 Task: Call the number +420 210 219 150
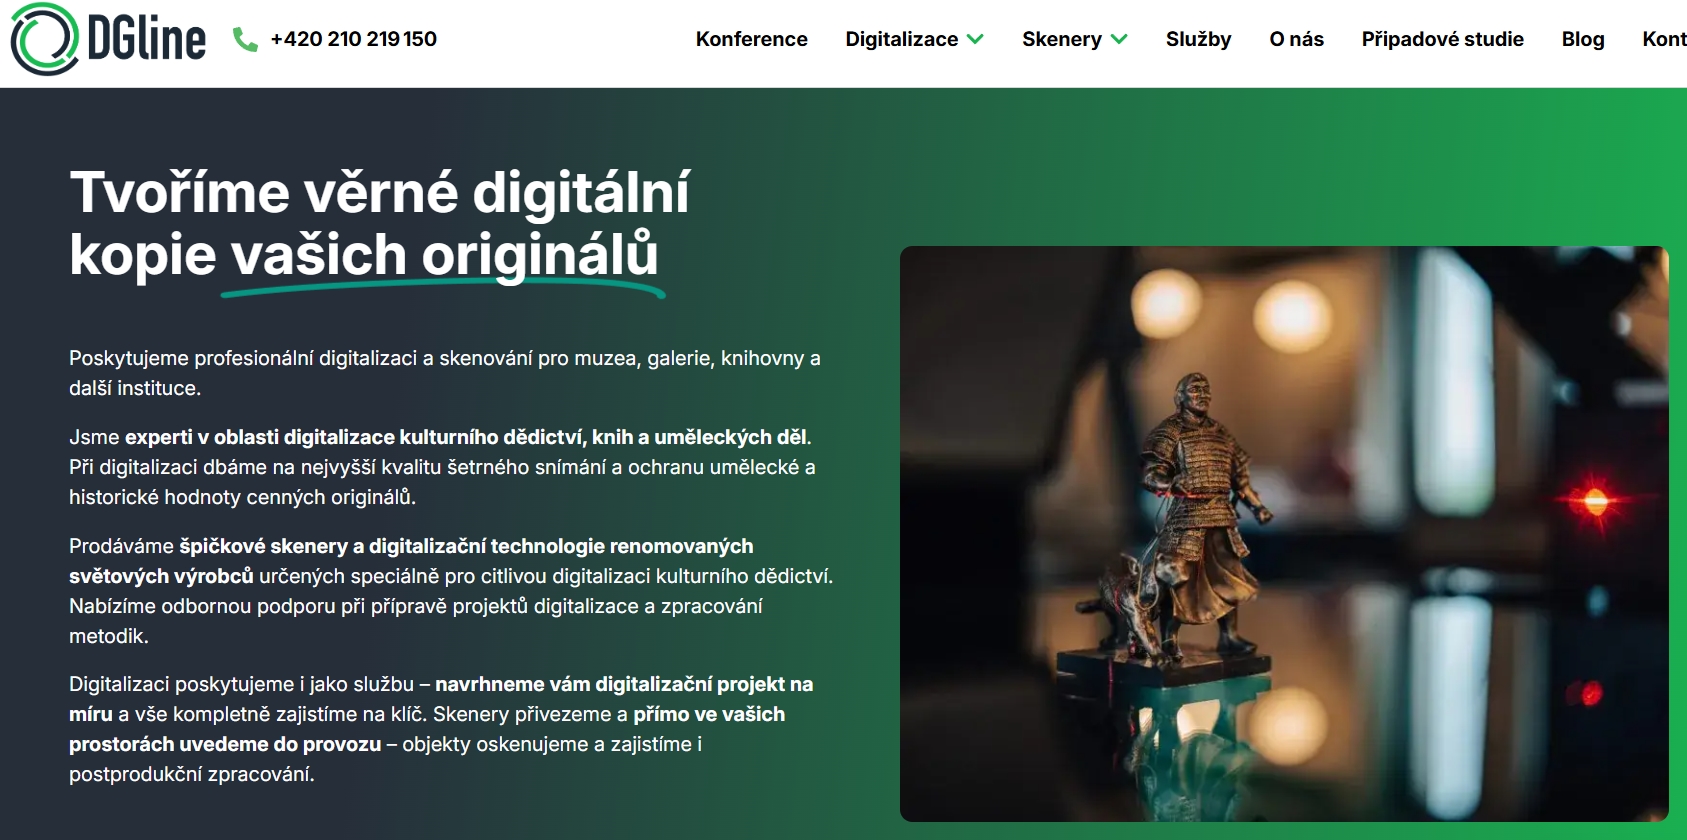click(353, 39)
